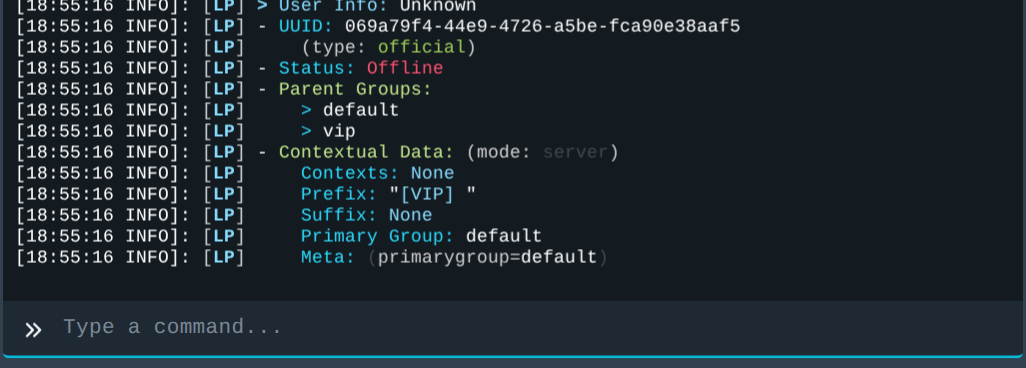
Task: Click the double-chevron prompt icon
Action: (x=33, y=329)
